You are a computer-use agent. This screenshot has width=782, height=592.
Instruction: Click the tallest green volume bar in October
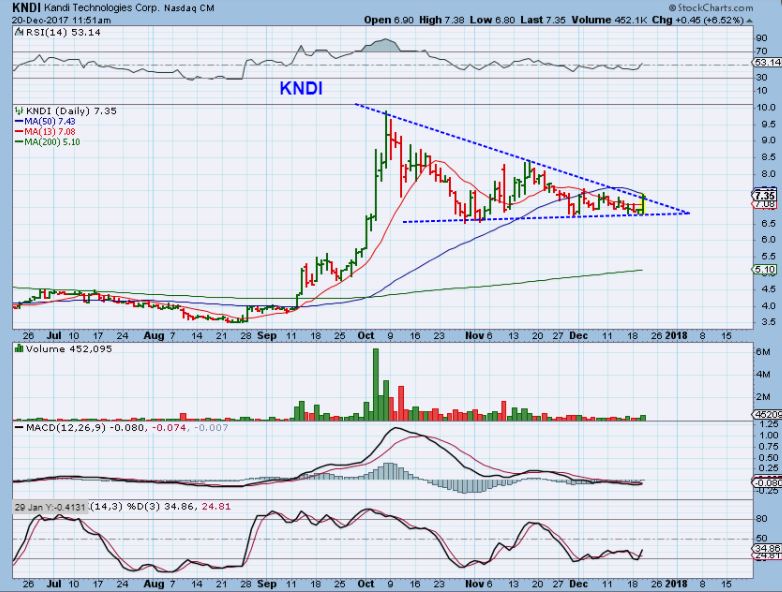click(x=376, y=385)
